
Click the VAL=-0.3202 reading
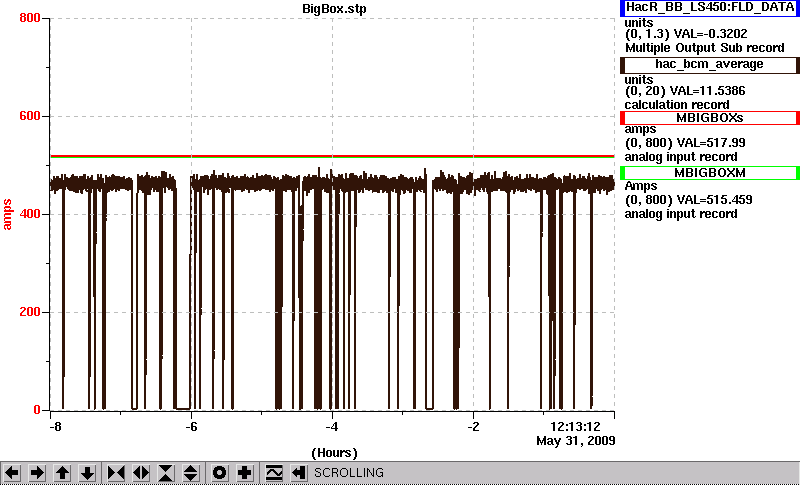click(x=711, y=34)
